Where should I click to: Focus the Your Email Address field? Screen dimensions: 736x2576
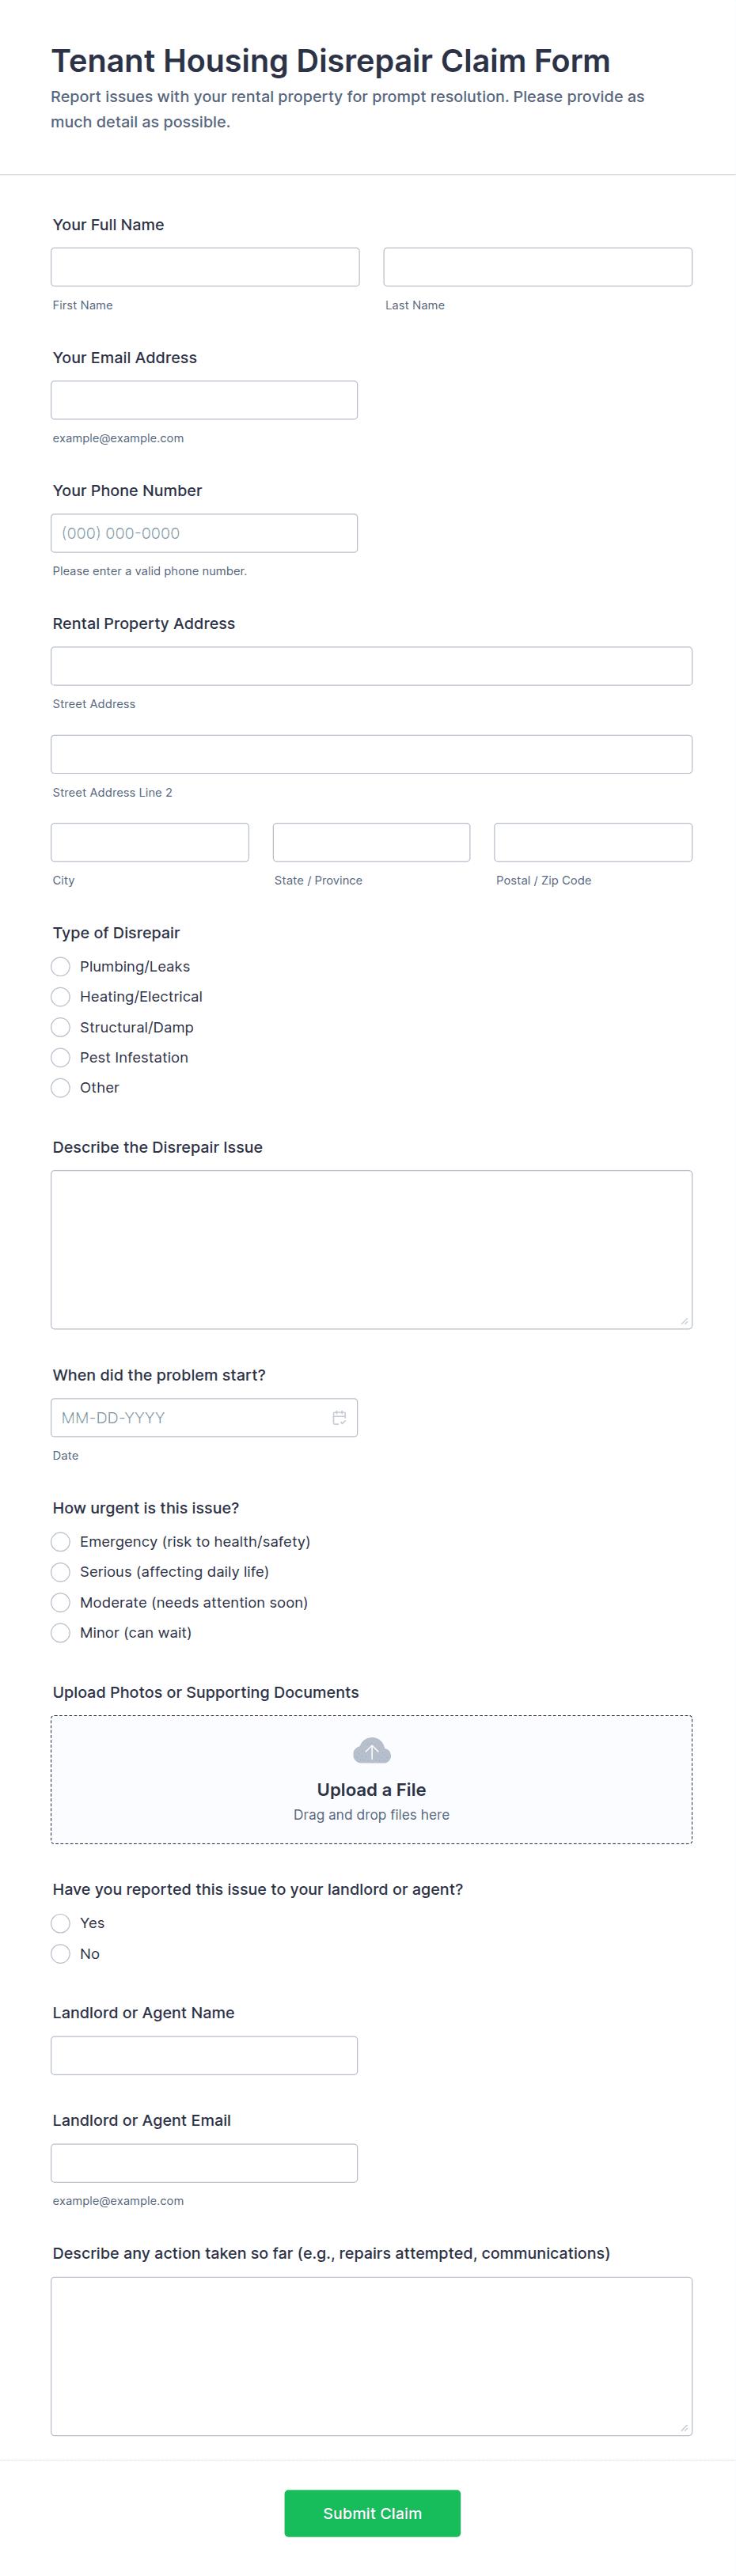204,400
